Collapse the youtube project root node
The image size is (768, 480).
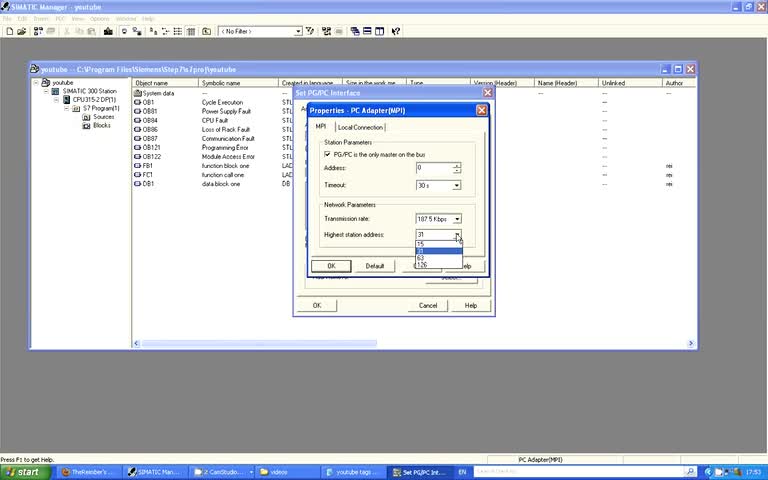click(x=36, y=83)
